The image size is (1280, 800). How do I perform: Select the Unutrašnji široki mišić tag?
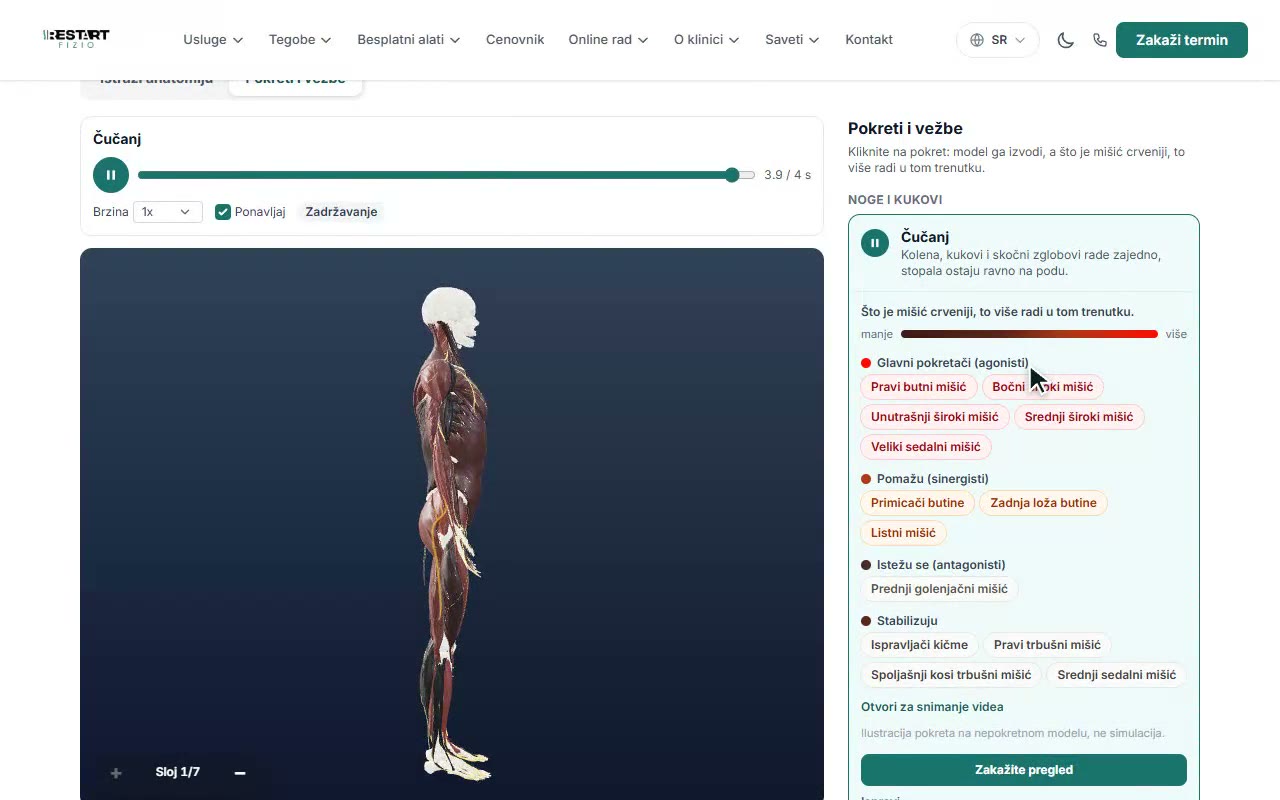tap(934, 417)
